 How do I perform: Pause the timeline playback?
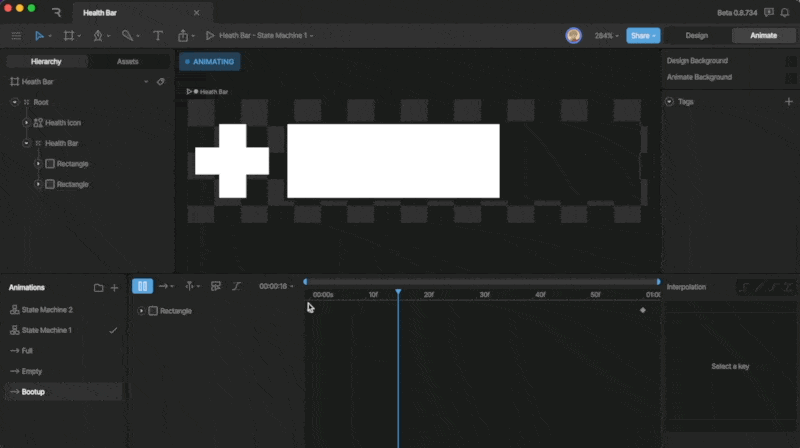coord(142,286)
